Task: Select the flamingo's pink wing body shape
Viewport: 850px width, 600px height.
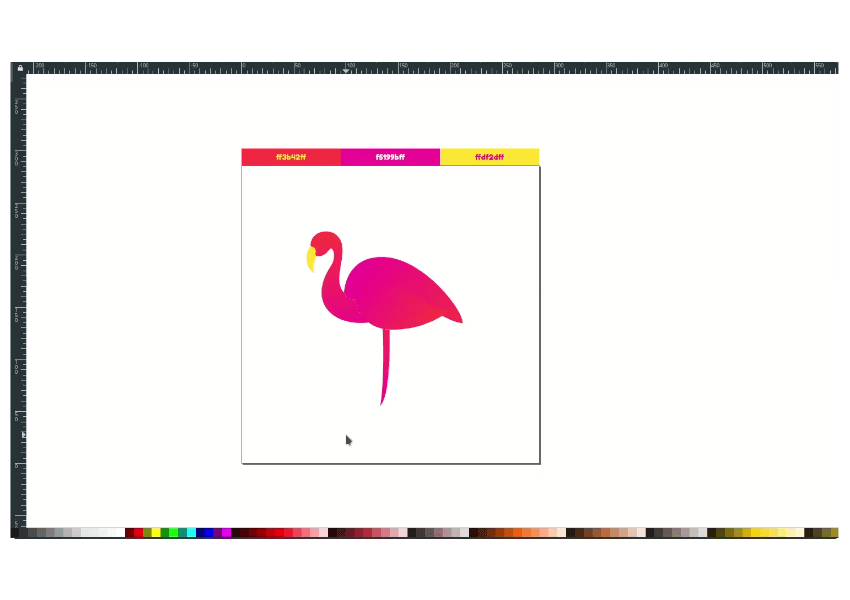Action: [404, 295]
